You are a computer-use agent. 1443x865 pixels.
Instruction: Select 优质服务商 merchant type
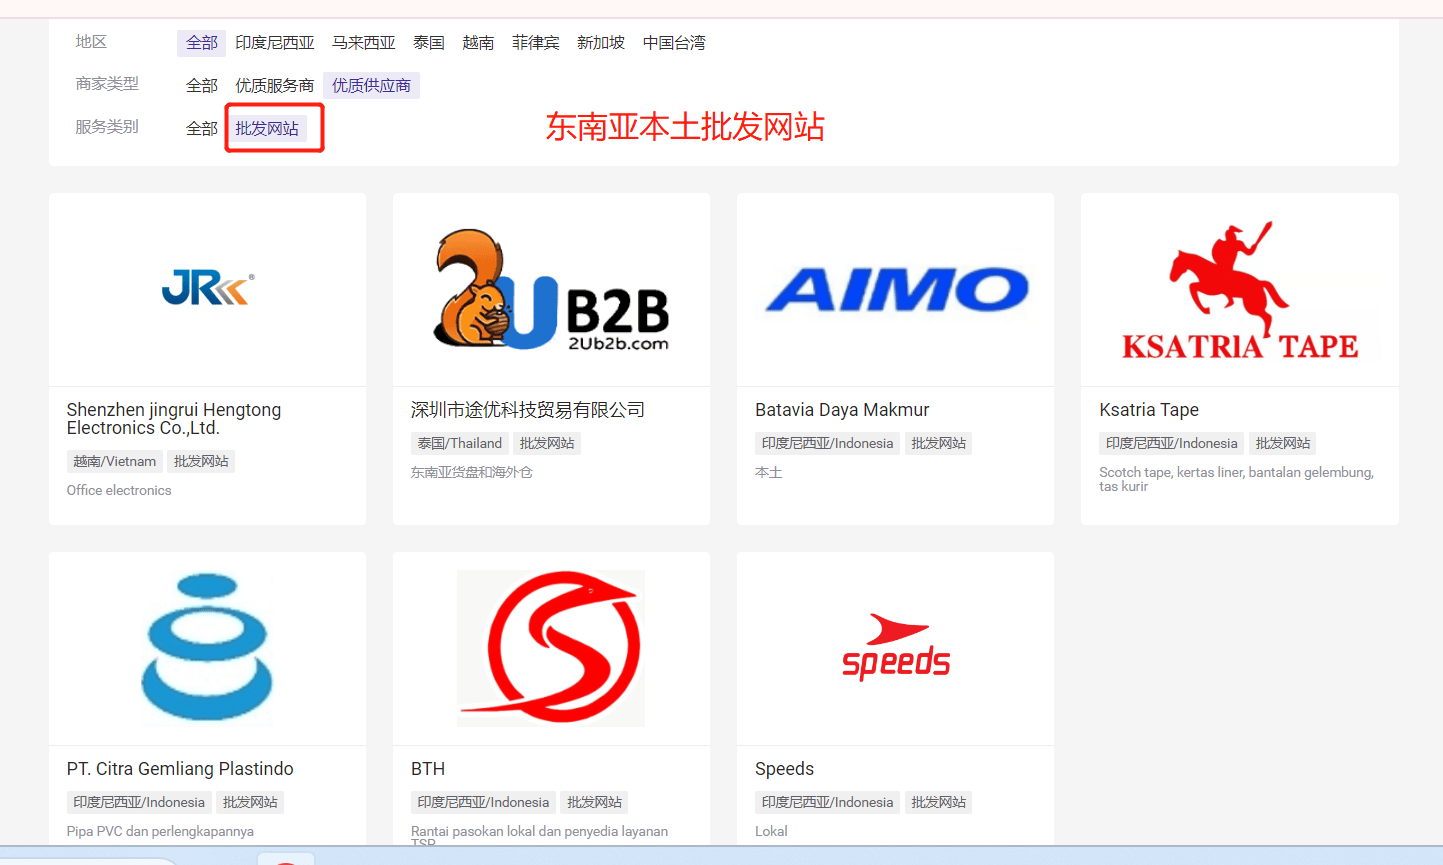[274, 86]
